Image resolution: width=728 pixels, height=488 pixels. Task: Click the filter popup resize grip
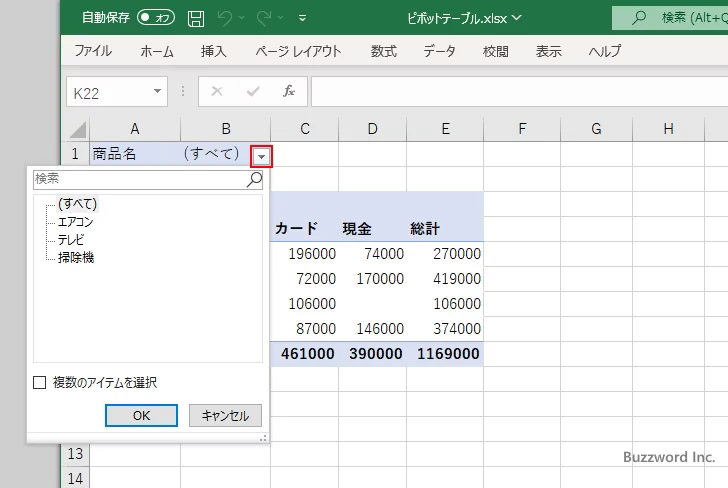pos(263,438)
